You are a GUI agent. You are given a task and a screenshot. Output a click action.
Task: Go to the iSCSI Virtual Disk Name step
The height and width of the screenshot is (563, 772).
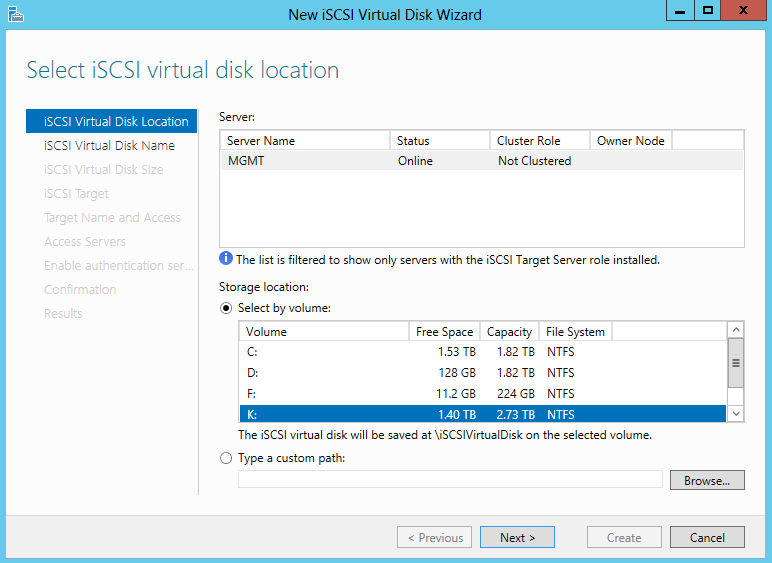pyautogui.click(x=109, y=146)
